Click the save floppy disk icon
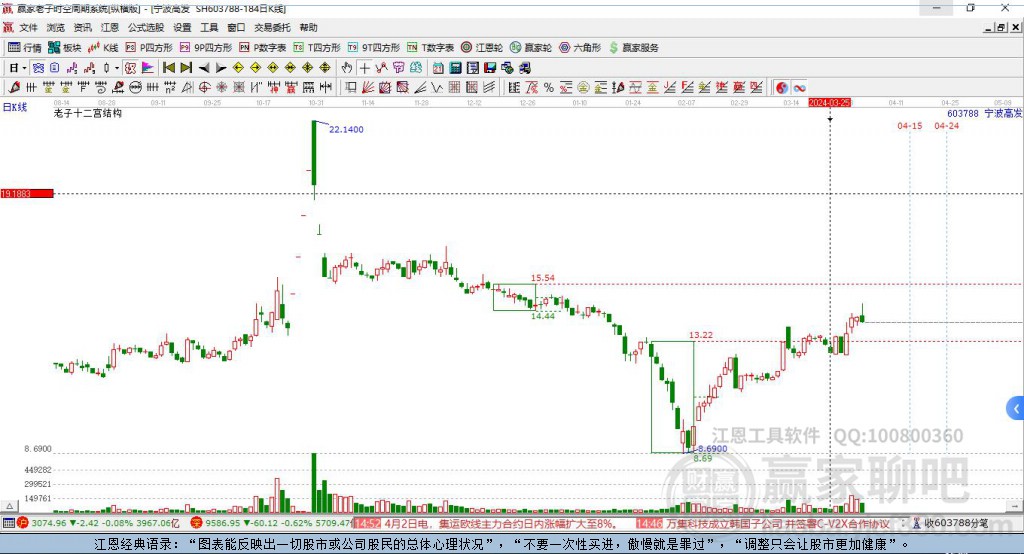Image resolution: width=1024 pixels, height=554 pixels. pyautogui.click(x=490, y=68)
